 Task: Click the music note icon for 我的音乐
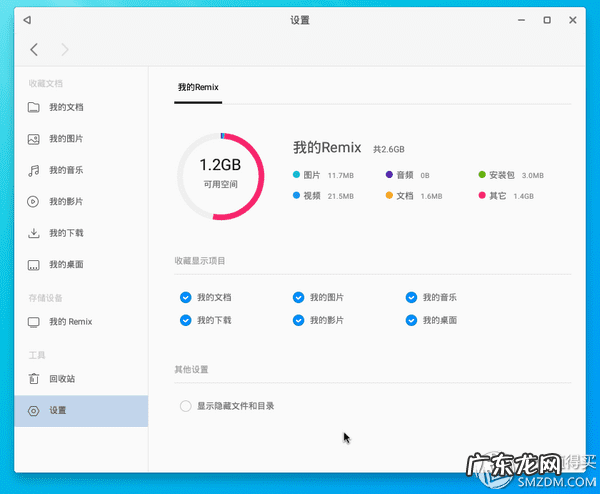tap(33, 170)
